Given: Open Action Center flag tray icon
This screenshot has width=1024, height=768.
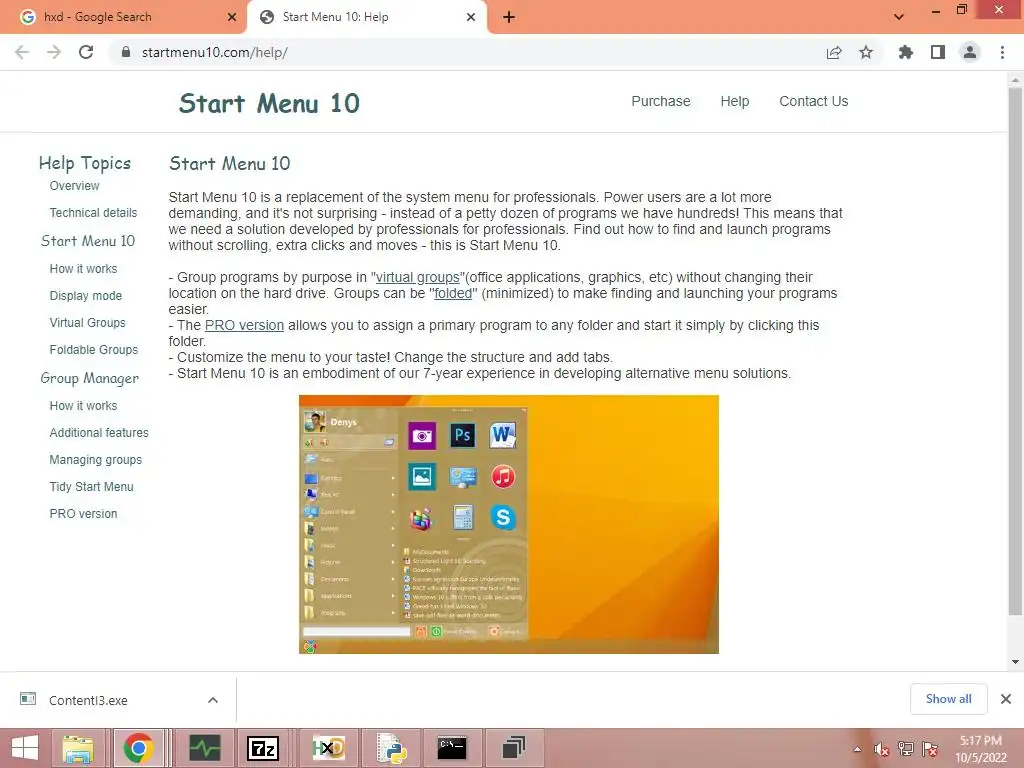Looking at the screenshot, I should tap(930, 749).
